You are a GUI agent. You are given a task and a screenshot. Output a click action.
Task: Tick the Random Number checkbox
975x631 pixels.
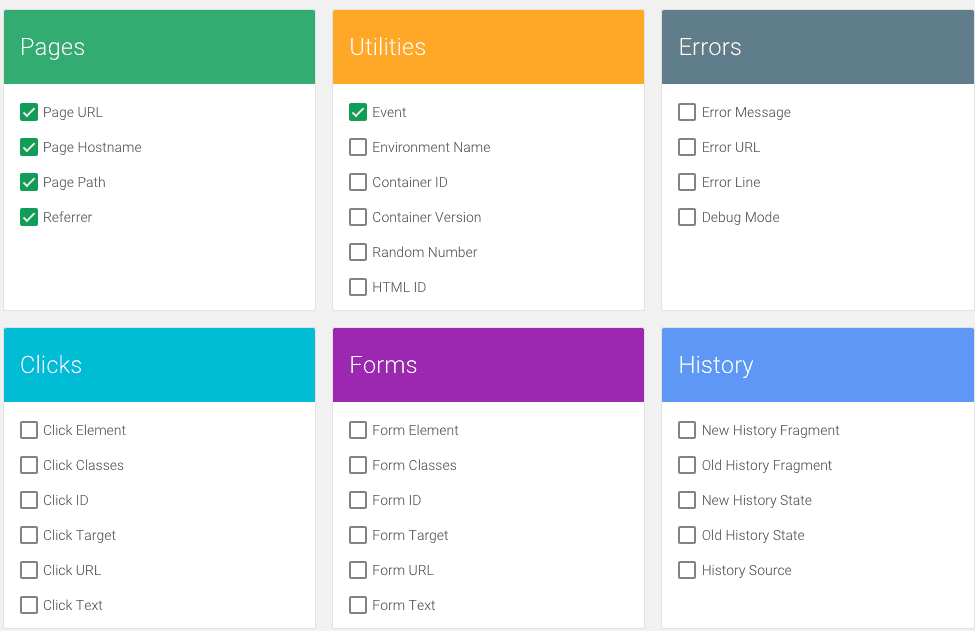click(x=358, y=252)
